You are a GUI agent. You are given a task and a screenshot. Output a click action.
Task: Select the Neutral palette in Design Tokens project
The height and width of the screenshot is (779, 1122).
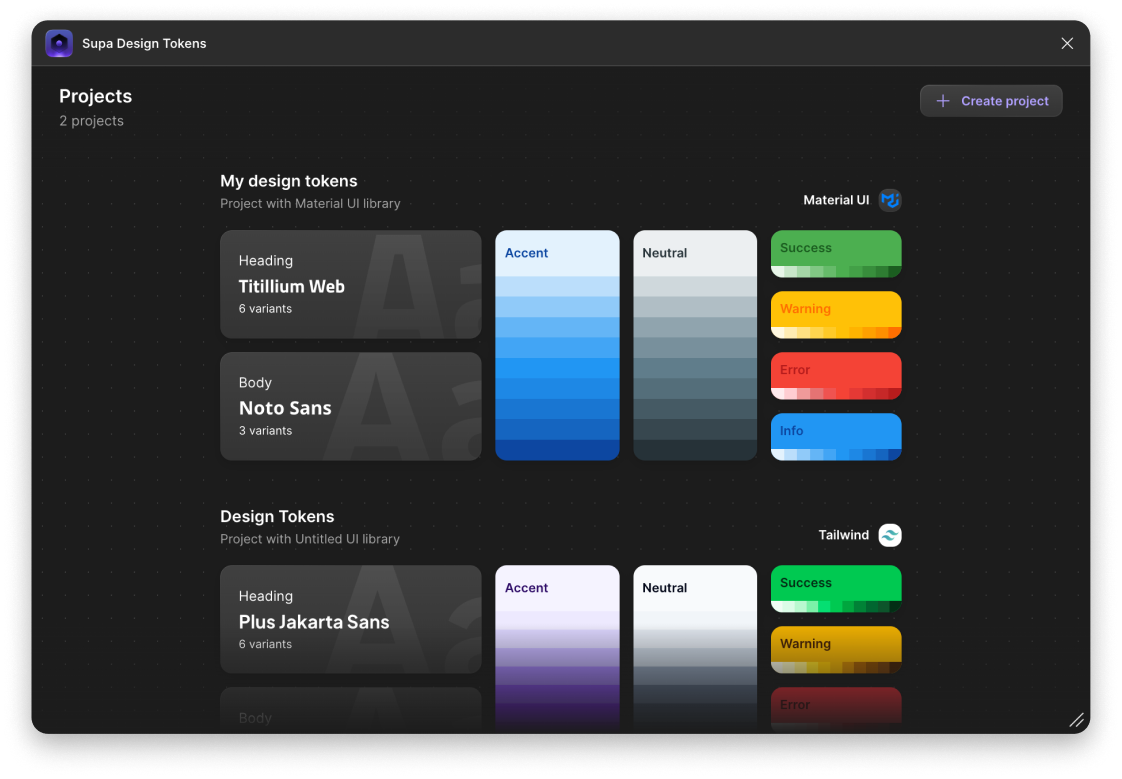tap(695, 648)
